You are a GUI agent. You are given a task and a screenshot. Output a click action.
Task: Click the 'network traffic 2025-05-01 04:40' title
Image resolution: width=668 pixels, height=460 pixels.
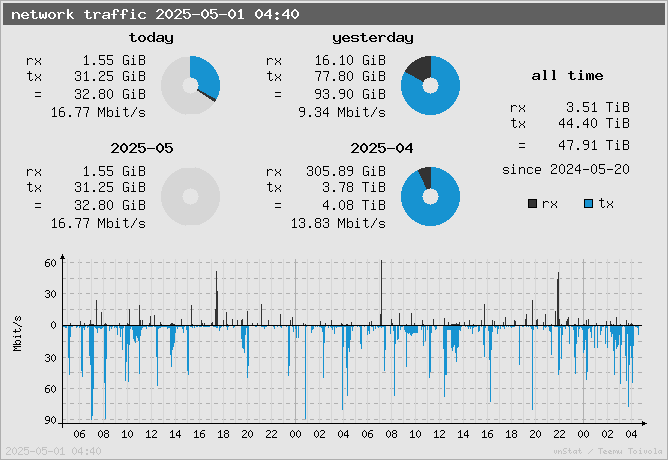point(155,14)
